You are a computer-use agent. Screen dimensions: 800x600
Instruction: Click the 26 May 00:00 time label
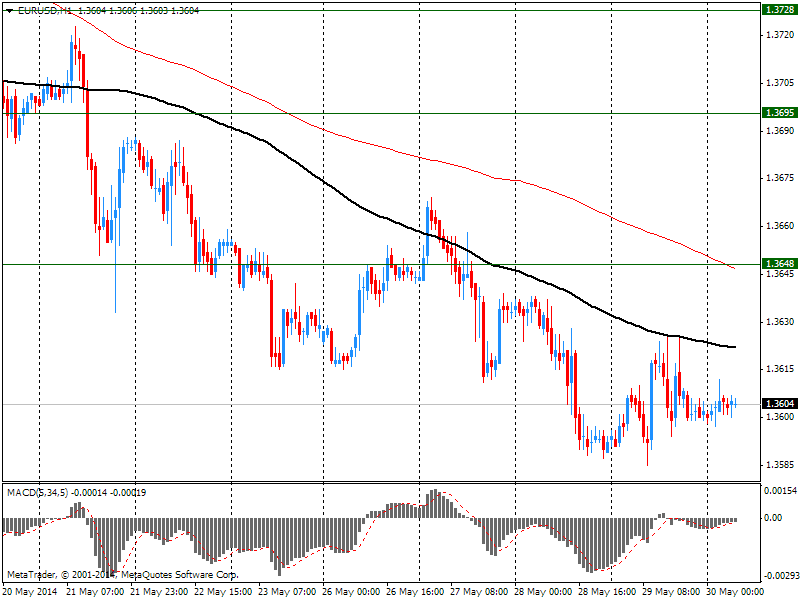pos(352,592)
